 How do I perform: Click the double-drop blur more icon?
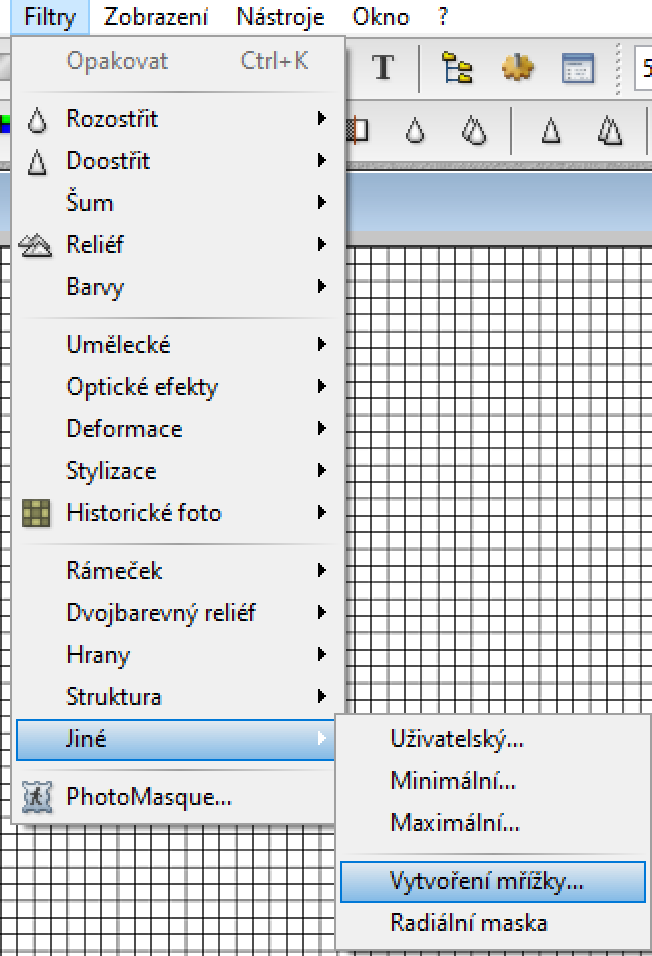click(x=473, y=129)
